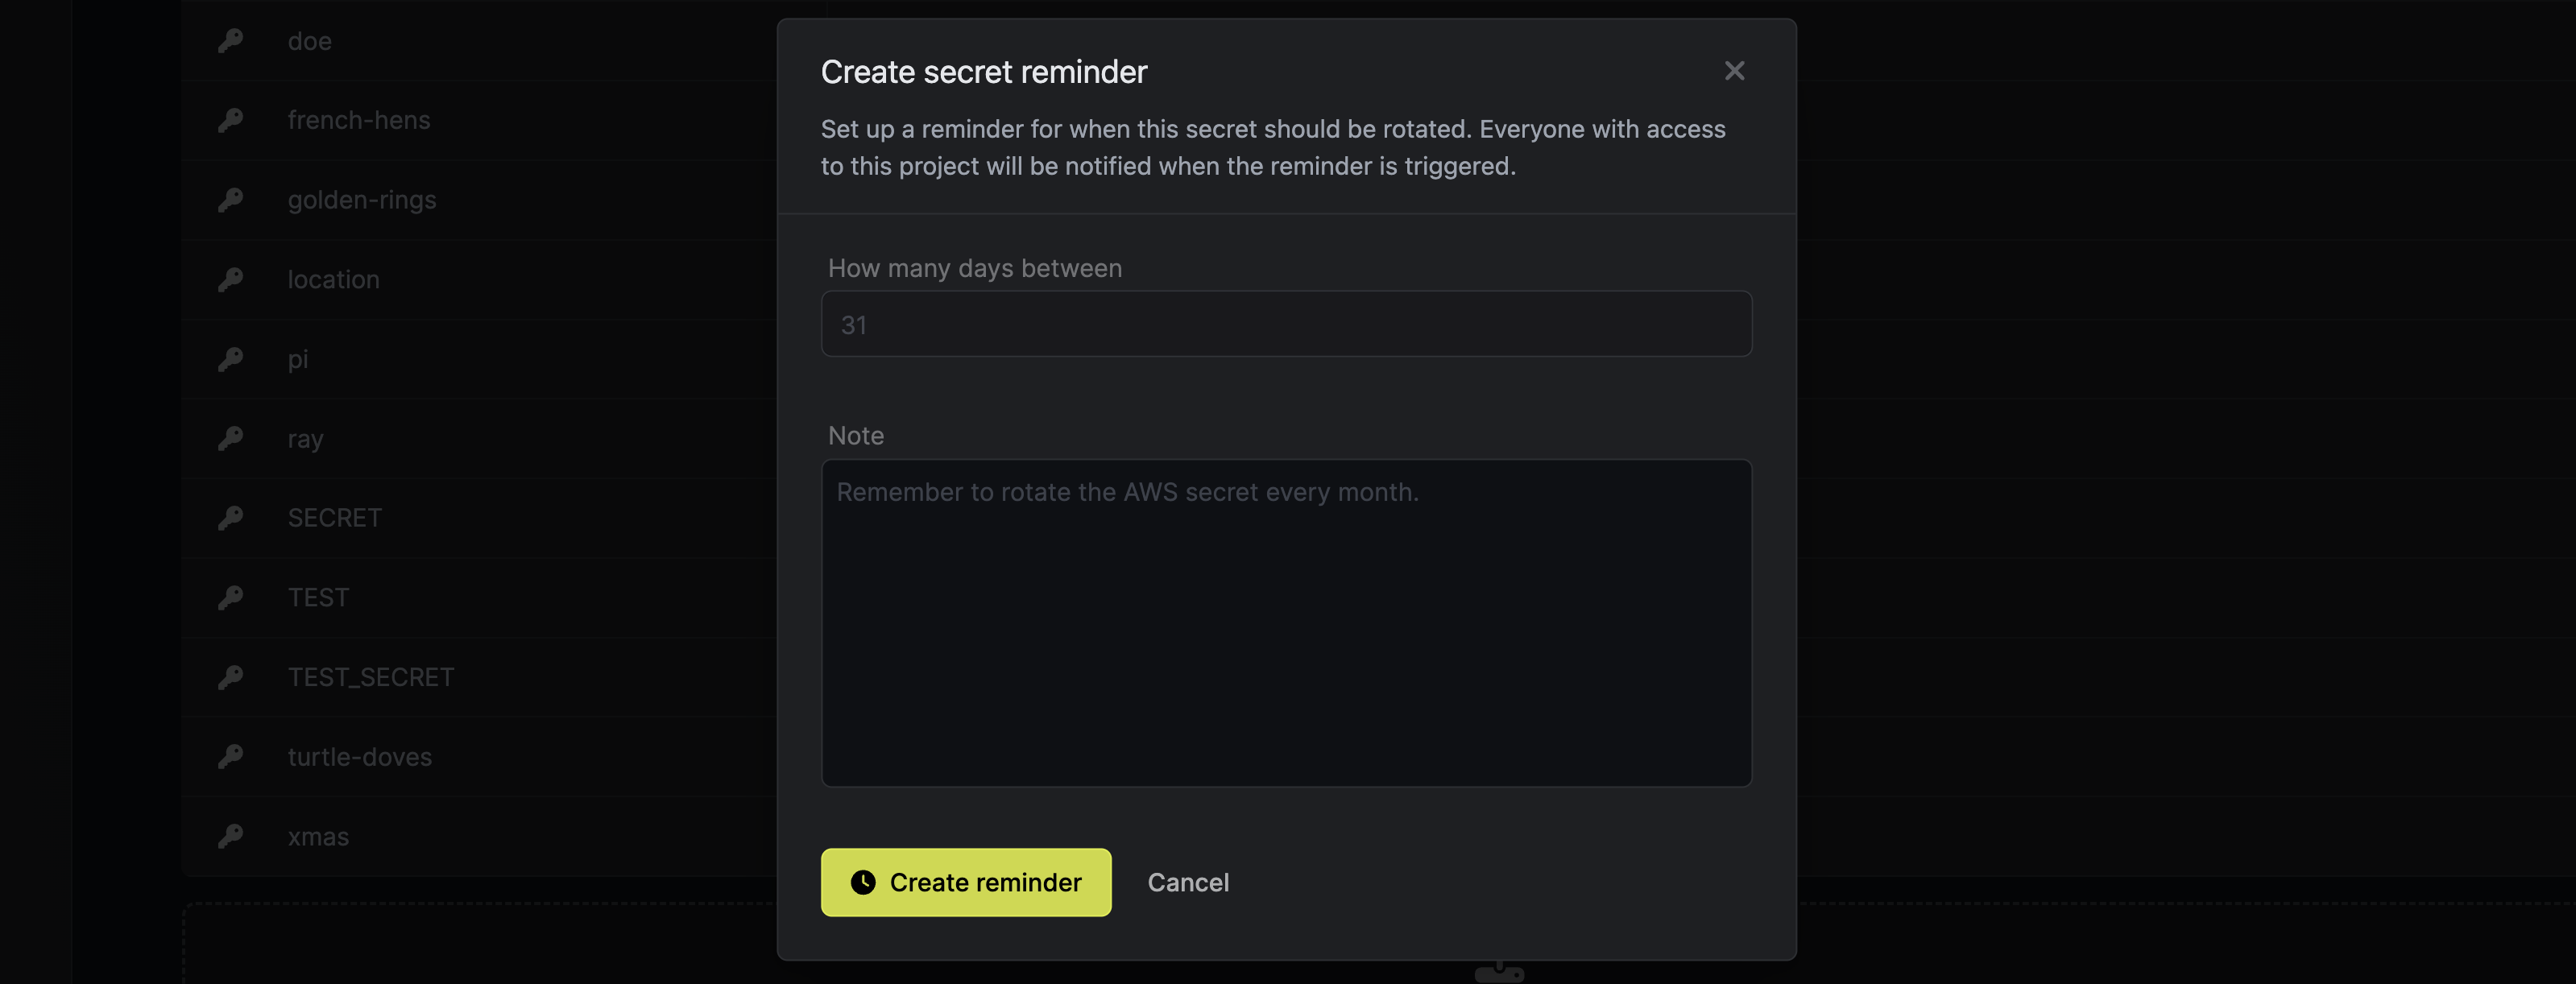Select the key icon next to TEST_SECRET

(x=231, y=677)
